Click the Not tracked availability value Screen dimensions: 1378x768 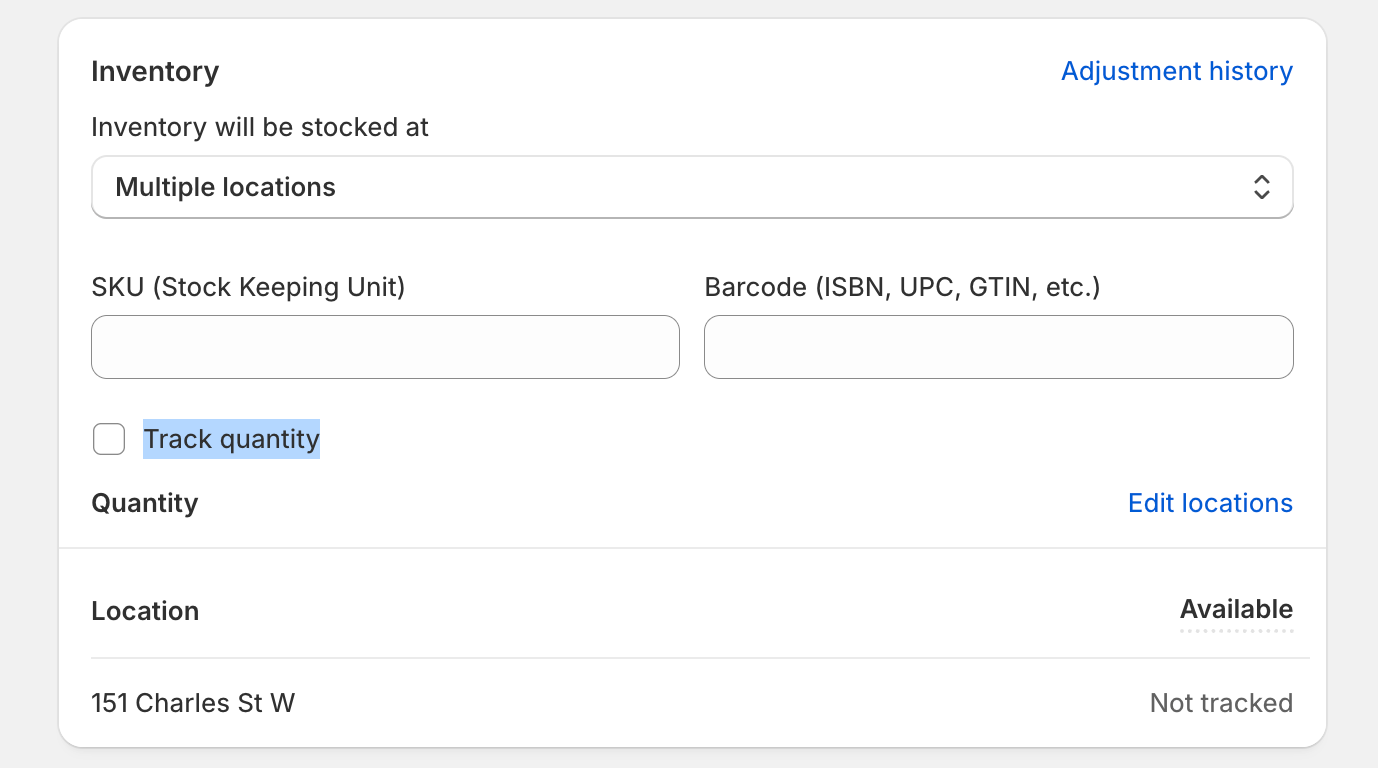pyautogui.click(x=1221, y=703)
